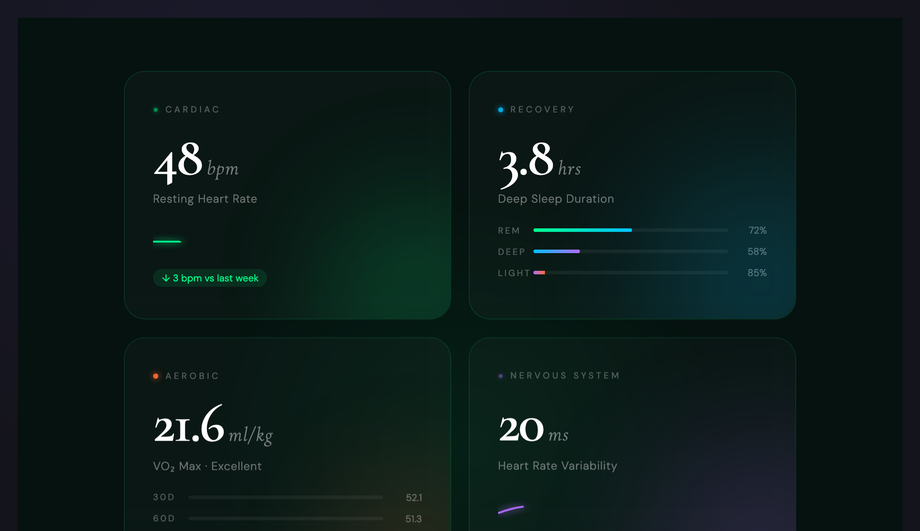920x531 pixels.
Task: Click the 'Heart Rate Variability' label
Action: click(557, 466)
